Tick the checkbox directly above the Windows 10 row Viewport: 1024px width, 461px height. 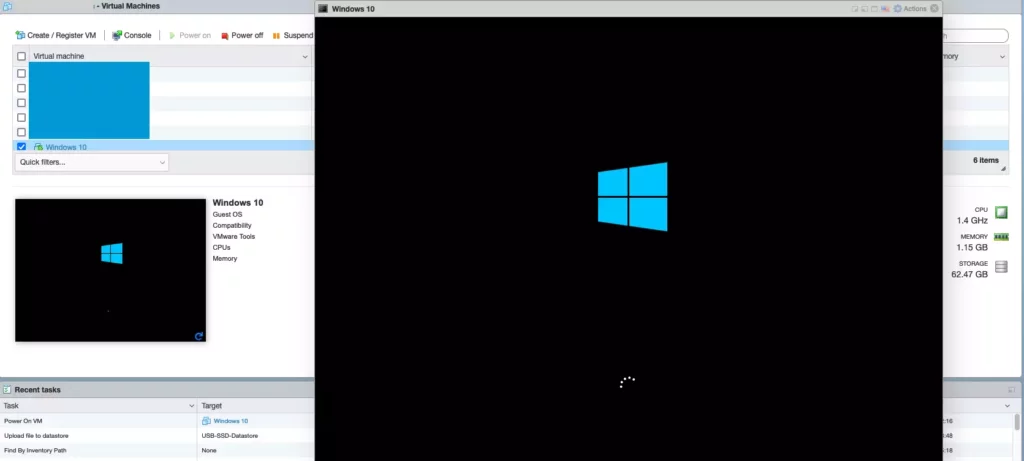click(22, 132)
